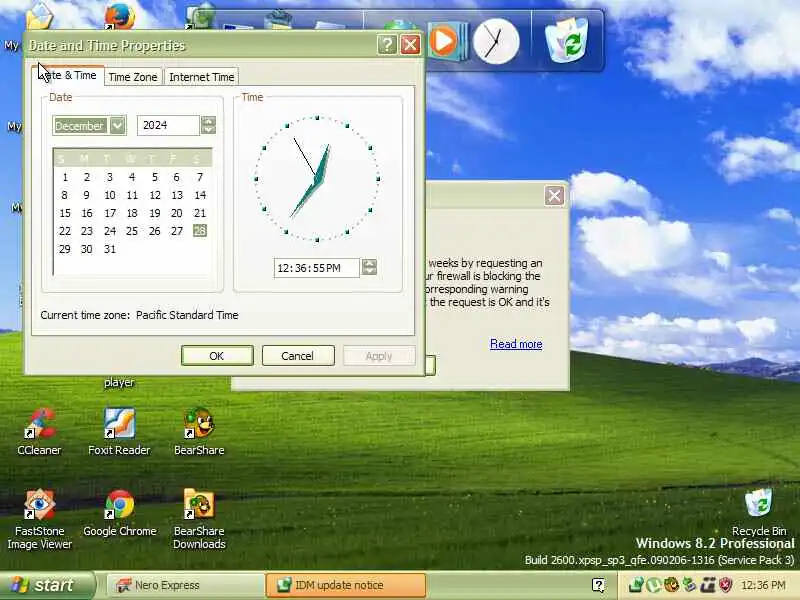Switch to Nero Express taskbar button
The width and height of the screenshot is (800, 600).
[x=185, y=585]
